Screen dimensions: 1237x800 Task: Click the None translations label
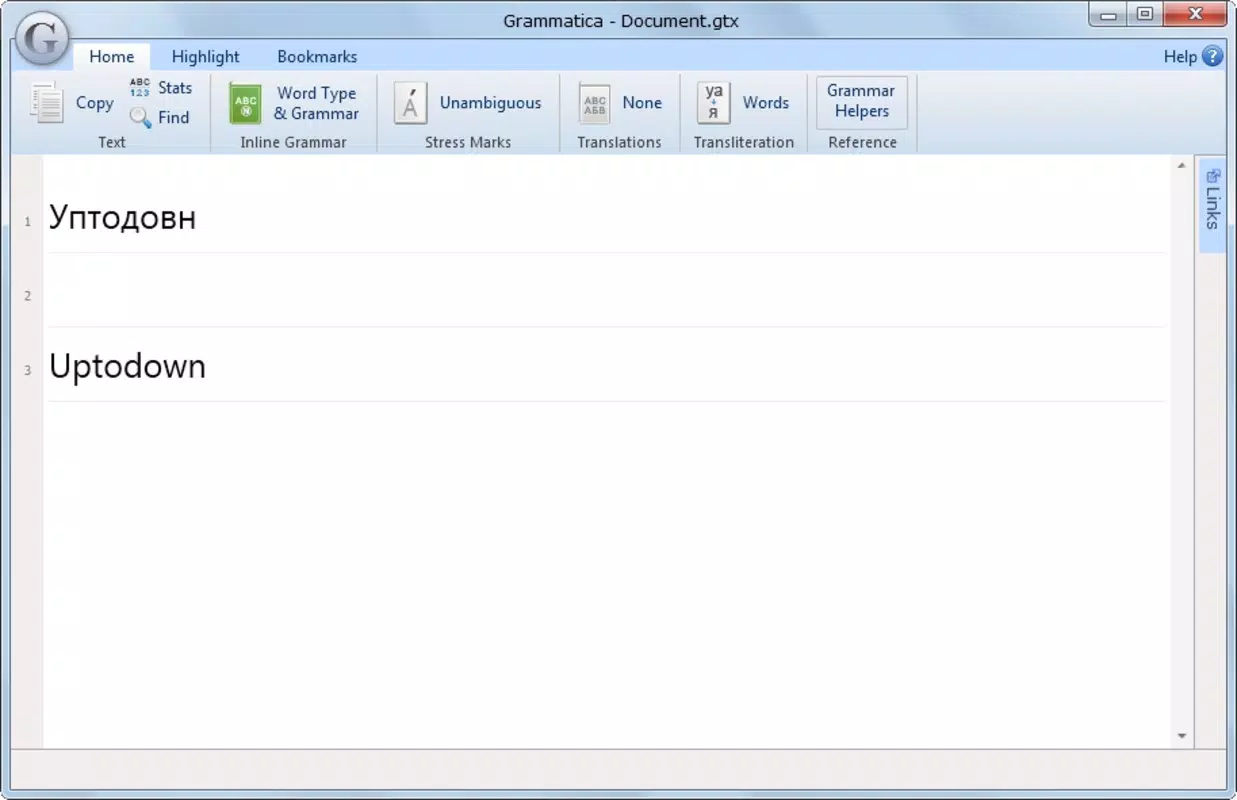[x=642, y=102]
